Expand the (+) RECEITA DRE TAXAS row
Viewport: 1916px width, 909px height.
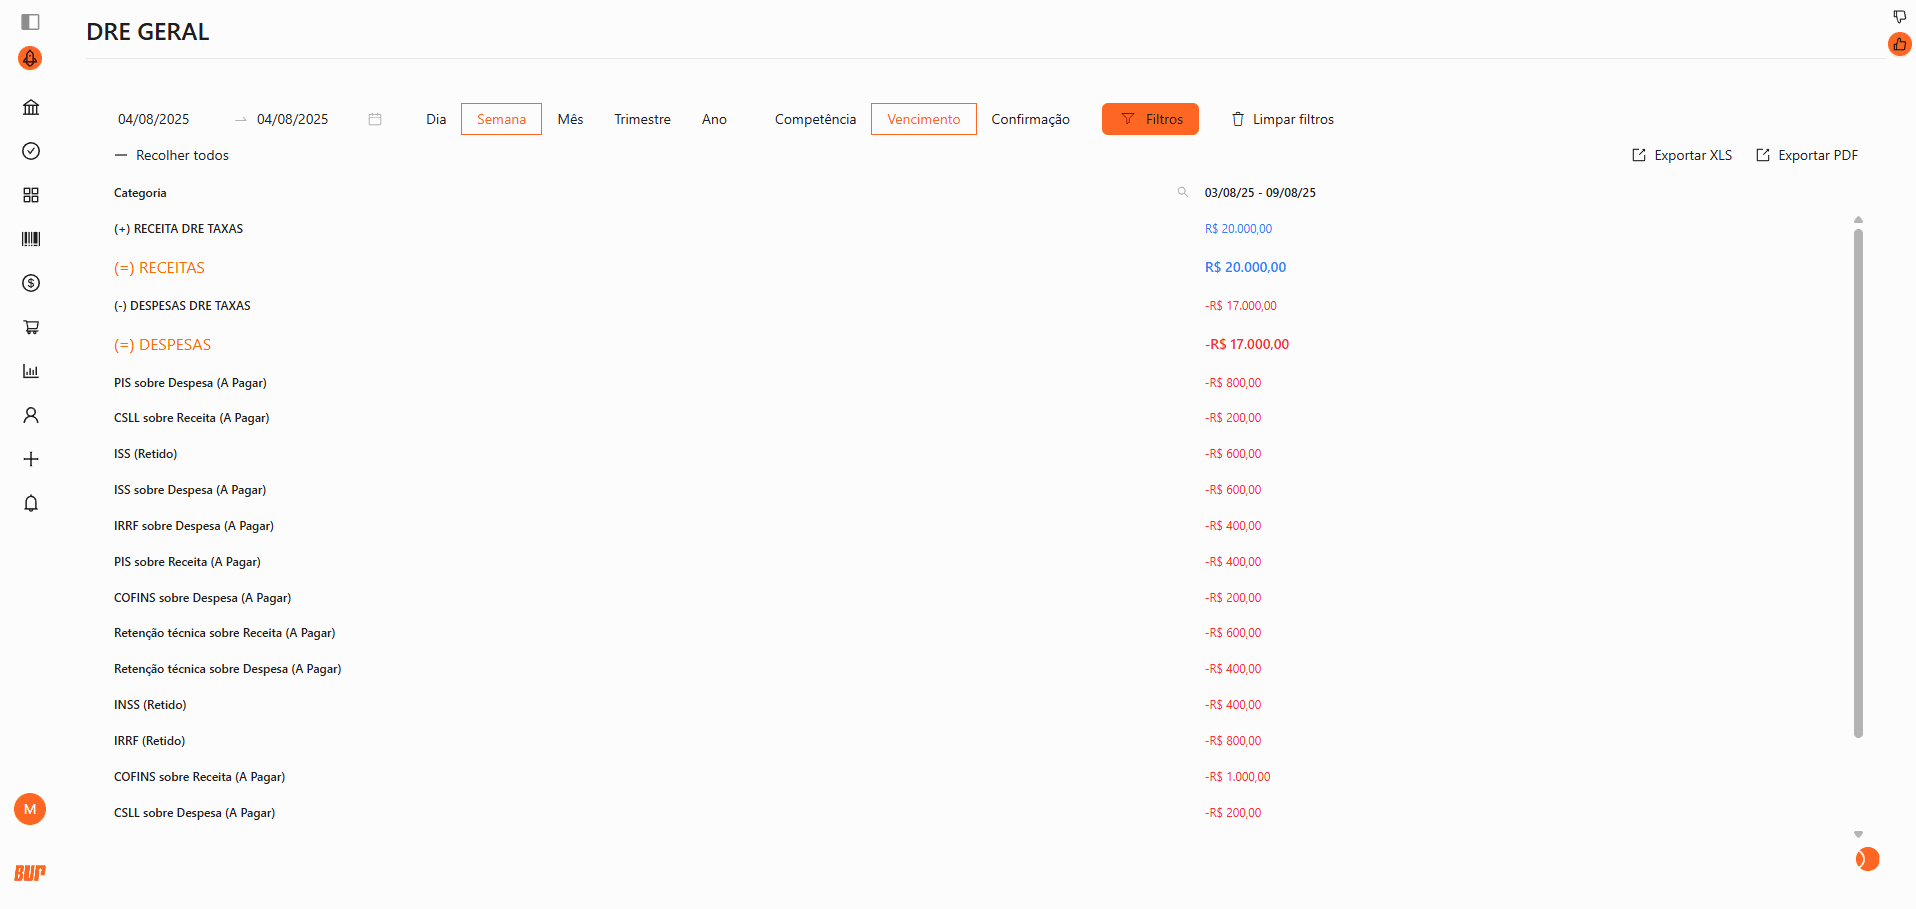[x=983, y=229]
